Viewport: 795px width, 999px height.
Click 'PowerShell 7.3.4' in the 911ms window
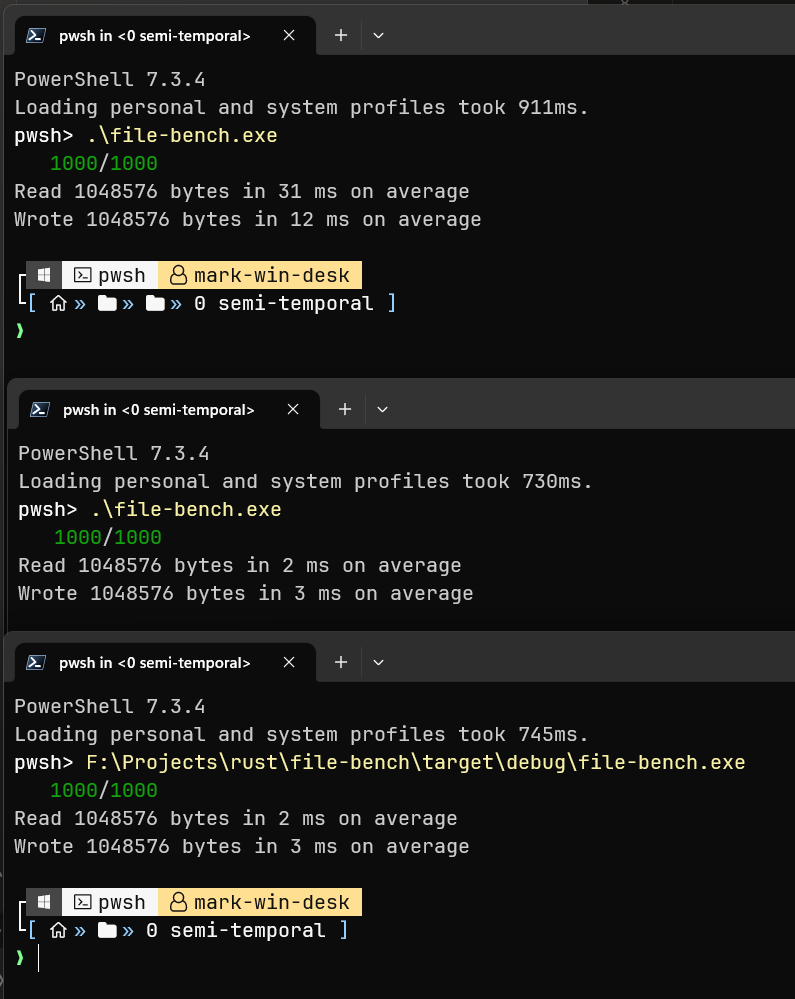tap(110, 80)
